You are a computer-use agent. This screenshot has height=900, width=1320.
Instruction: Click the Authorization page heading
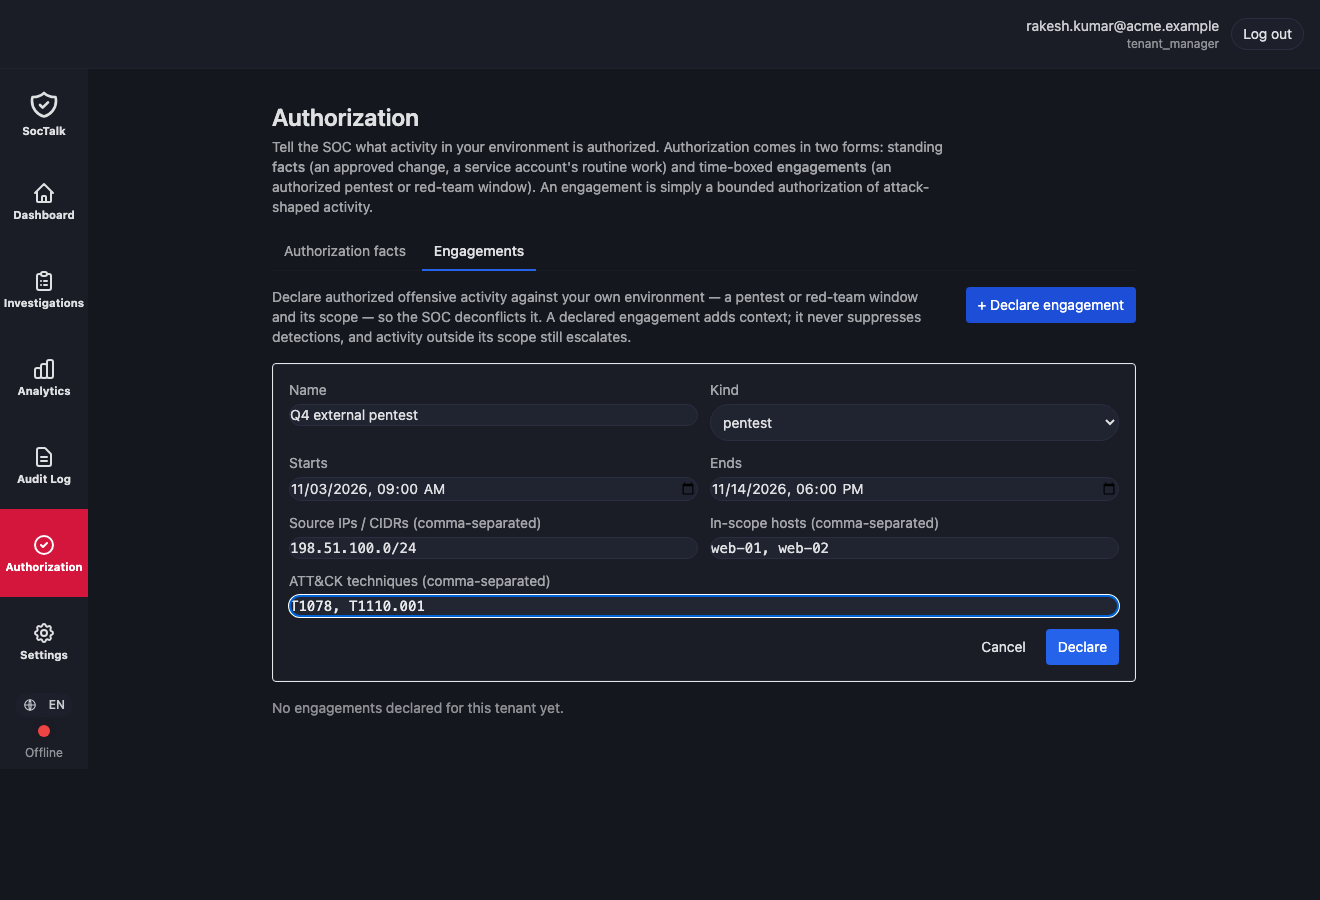[345, 118]
